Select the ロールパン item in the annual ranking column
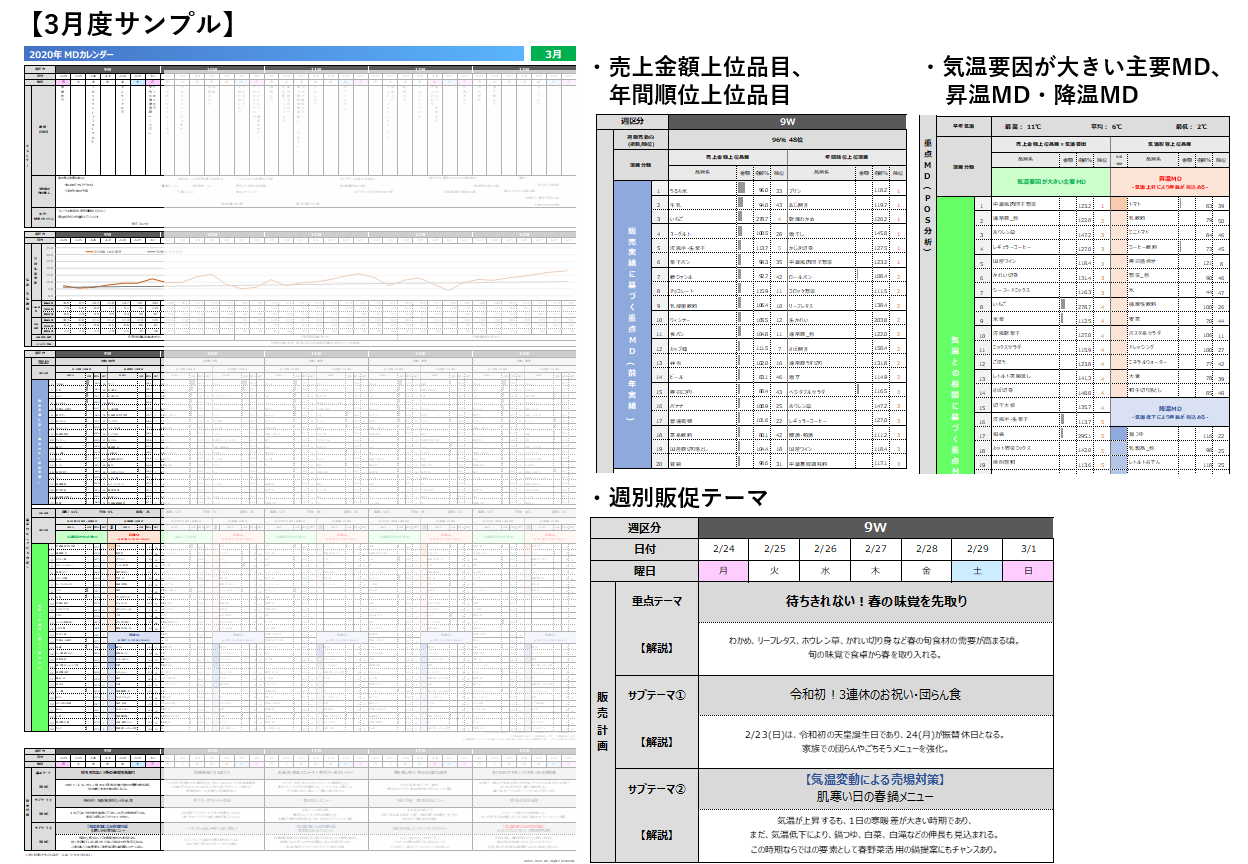Image resolution: width=1248 pixels, height=864 pixels. point(802,276)
